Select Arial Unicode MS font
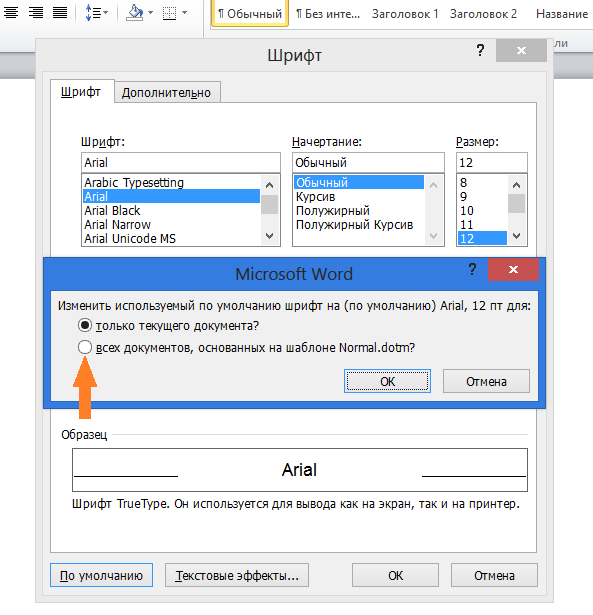The image size is (593, 615). [x=171, y=238]
